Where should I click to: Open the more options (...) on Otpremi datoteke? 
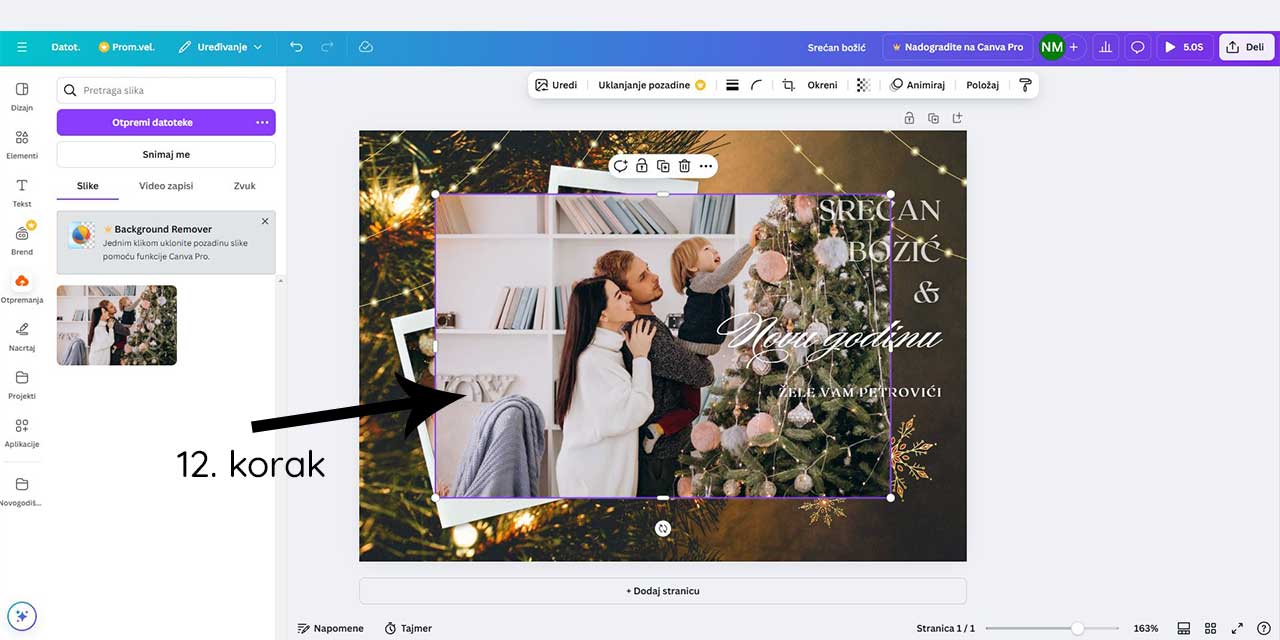262,122
